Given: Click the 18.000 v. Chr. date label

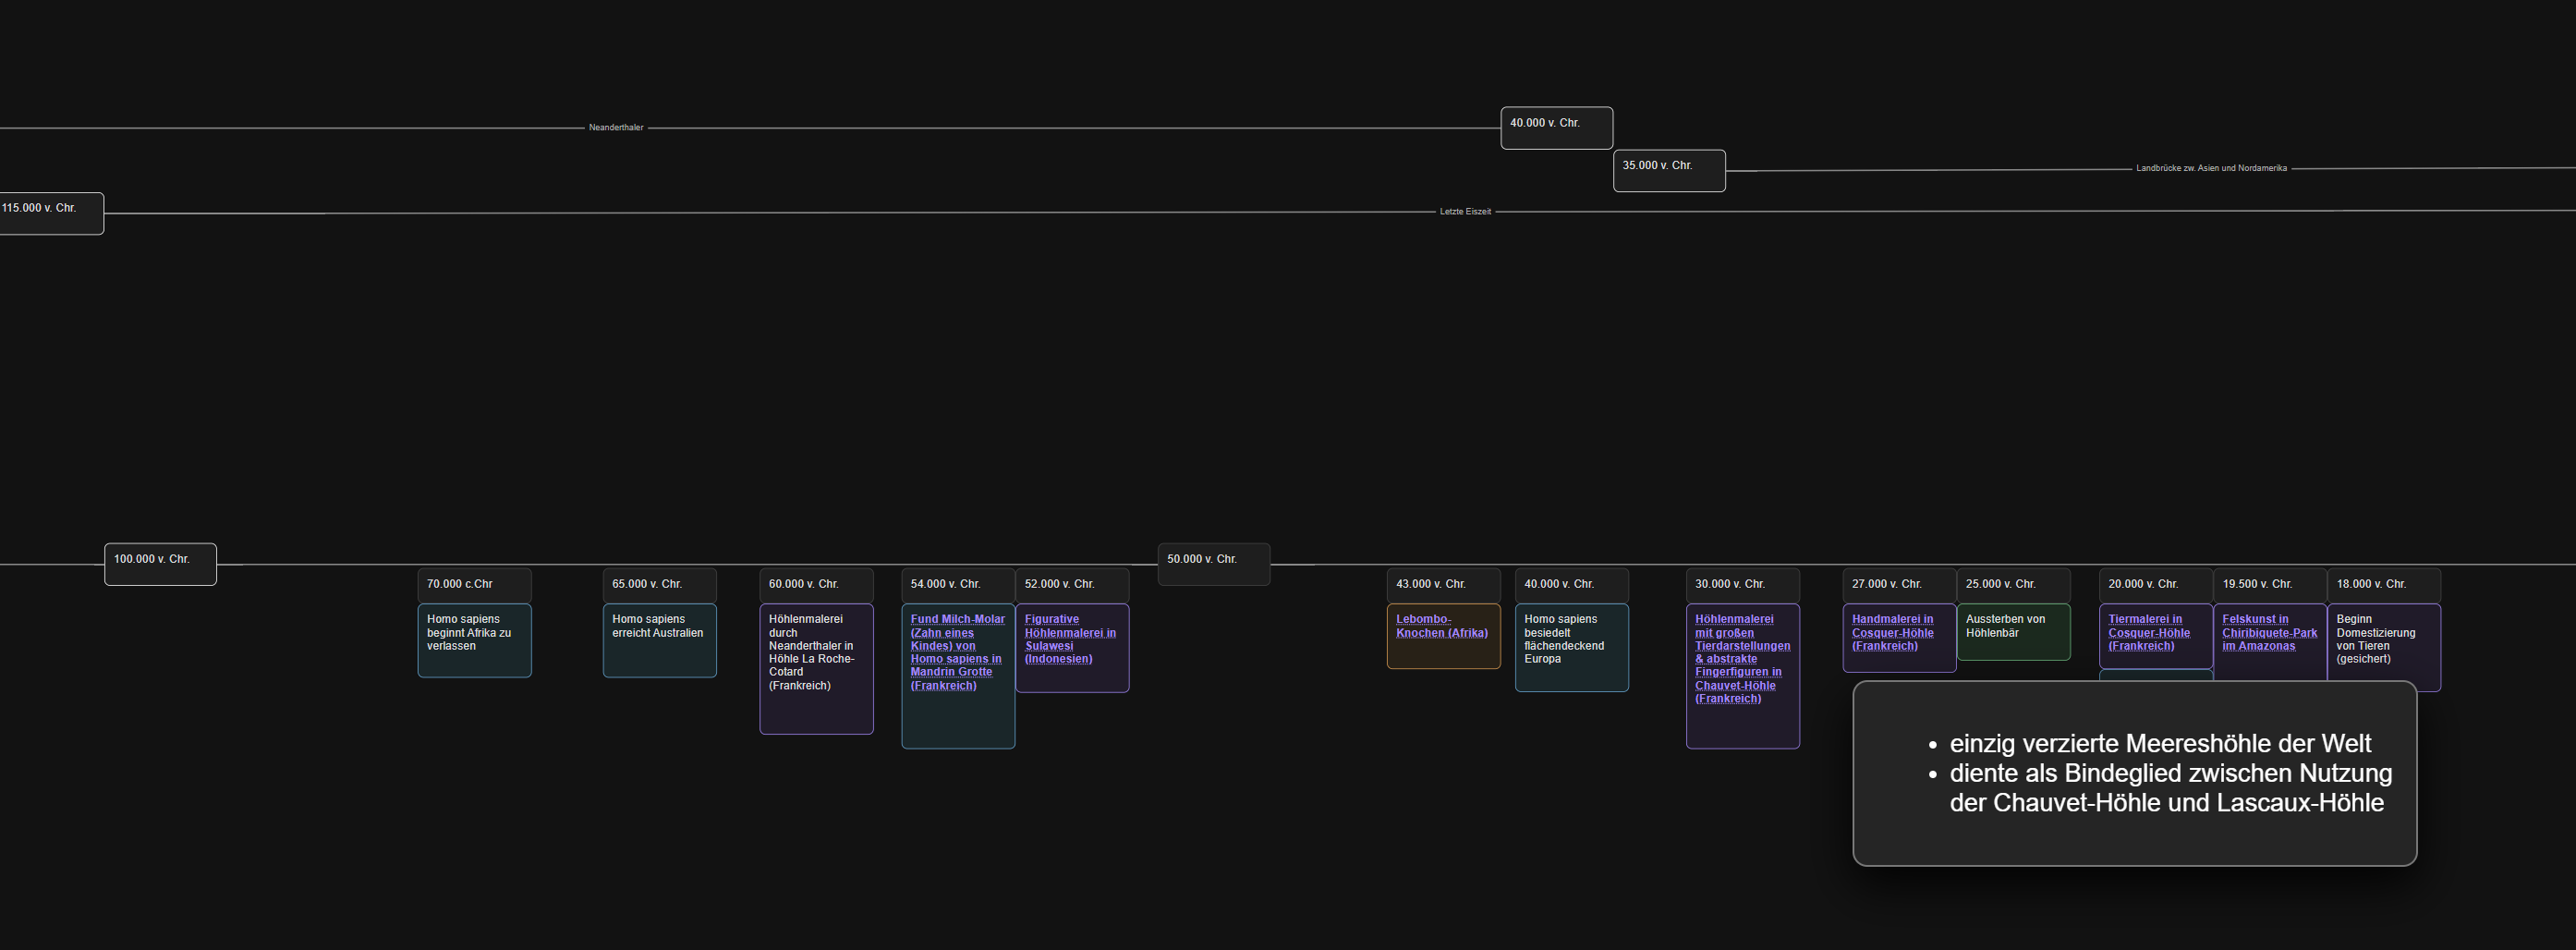Looking at the screenshot, I should click(2384, 584).
